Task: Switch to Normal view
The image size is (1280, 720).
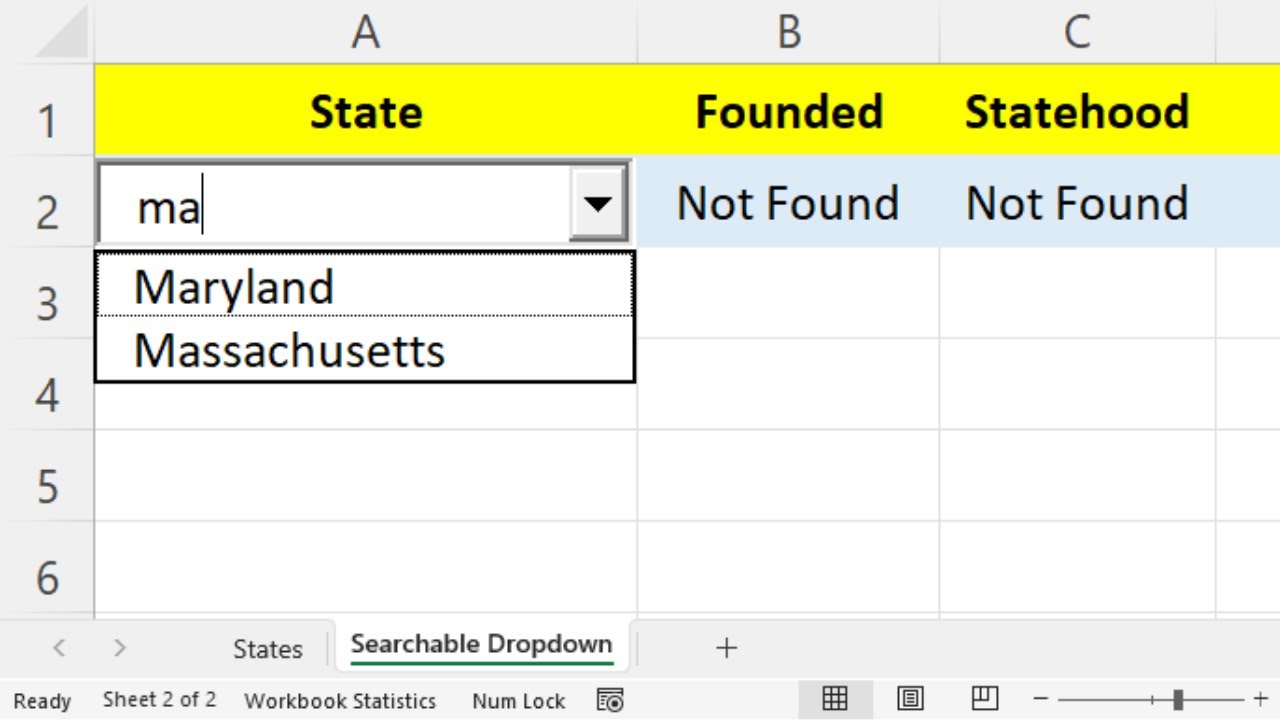Action: (835, 699)
